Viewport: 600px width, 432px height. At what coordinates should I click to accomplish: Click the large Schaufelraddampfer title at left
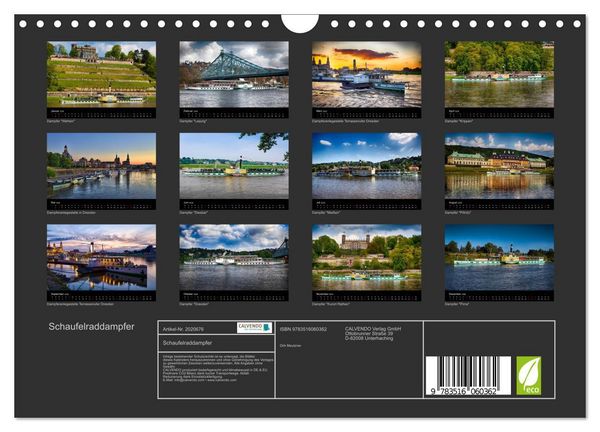[91, 327]
